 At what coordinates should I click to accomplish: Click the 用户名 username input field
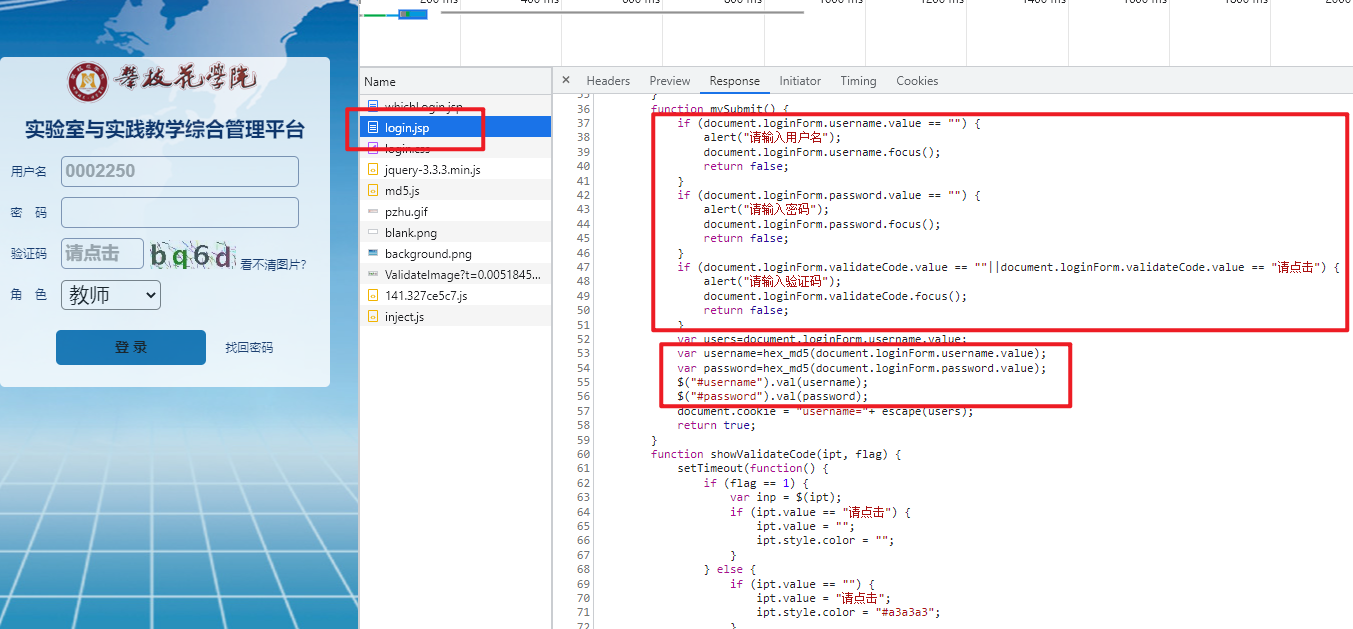point(180,171)
